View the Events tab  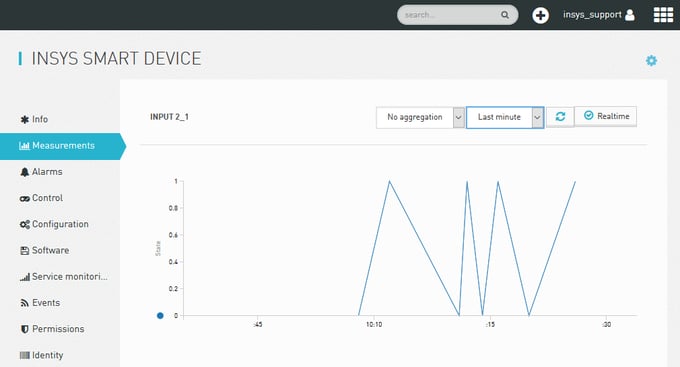point(60,303)
